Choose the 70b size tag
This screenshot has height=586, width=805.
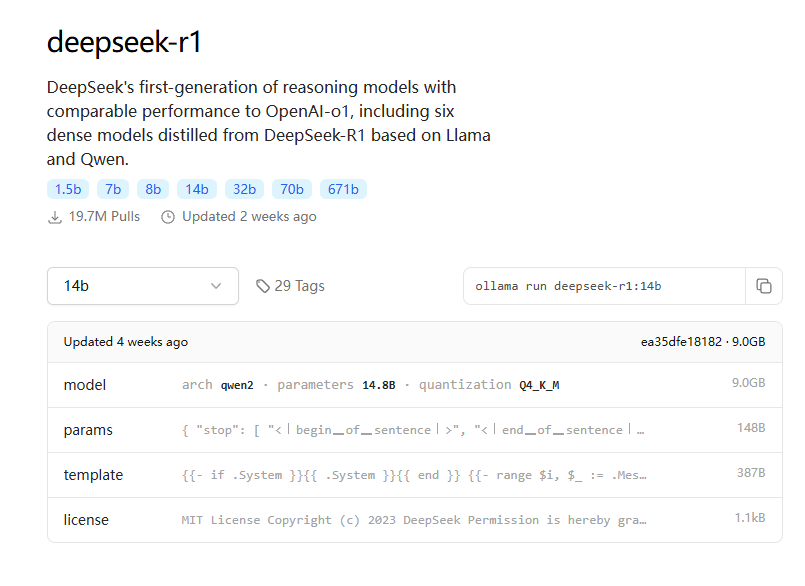tap(292, 189)
